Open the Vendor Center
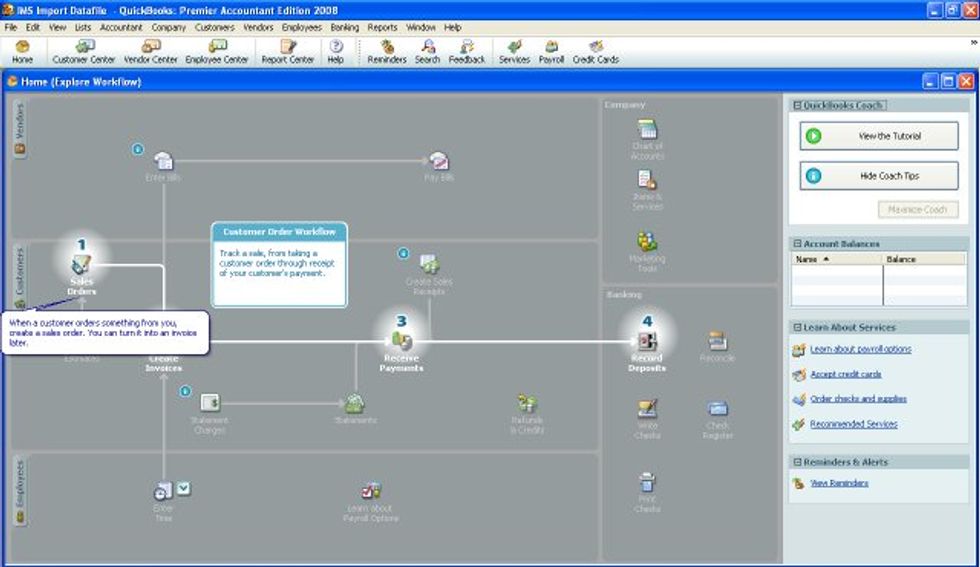980x567 pixels. tap(151, 51)
